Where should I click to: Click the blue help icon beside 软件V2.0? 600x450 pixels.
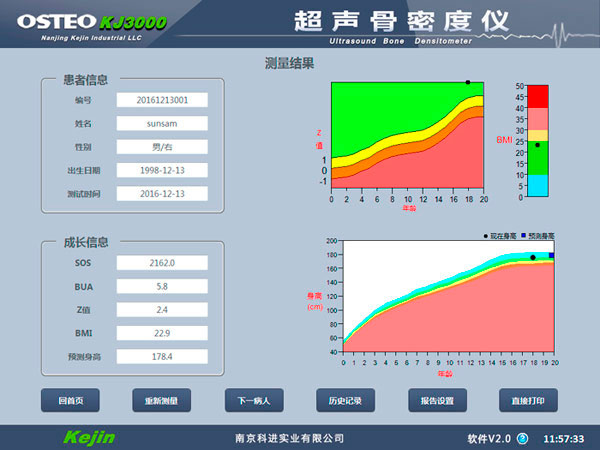click(x=523, y=438)
